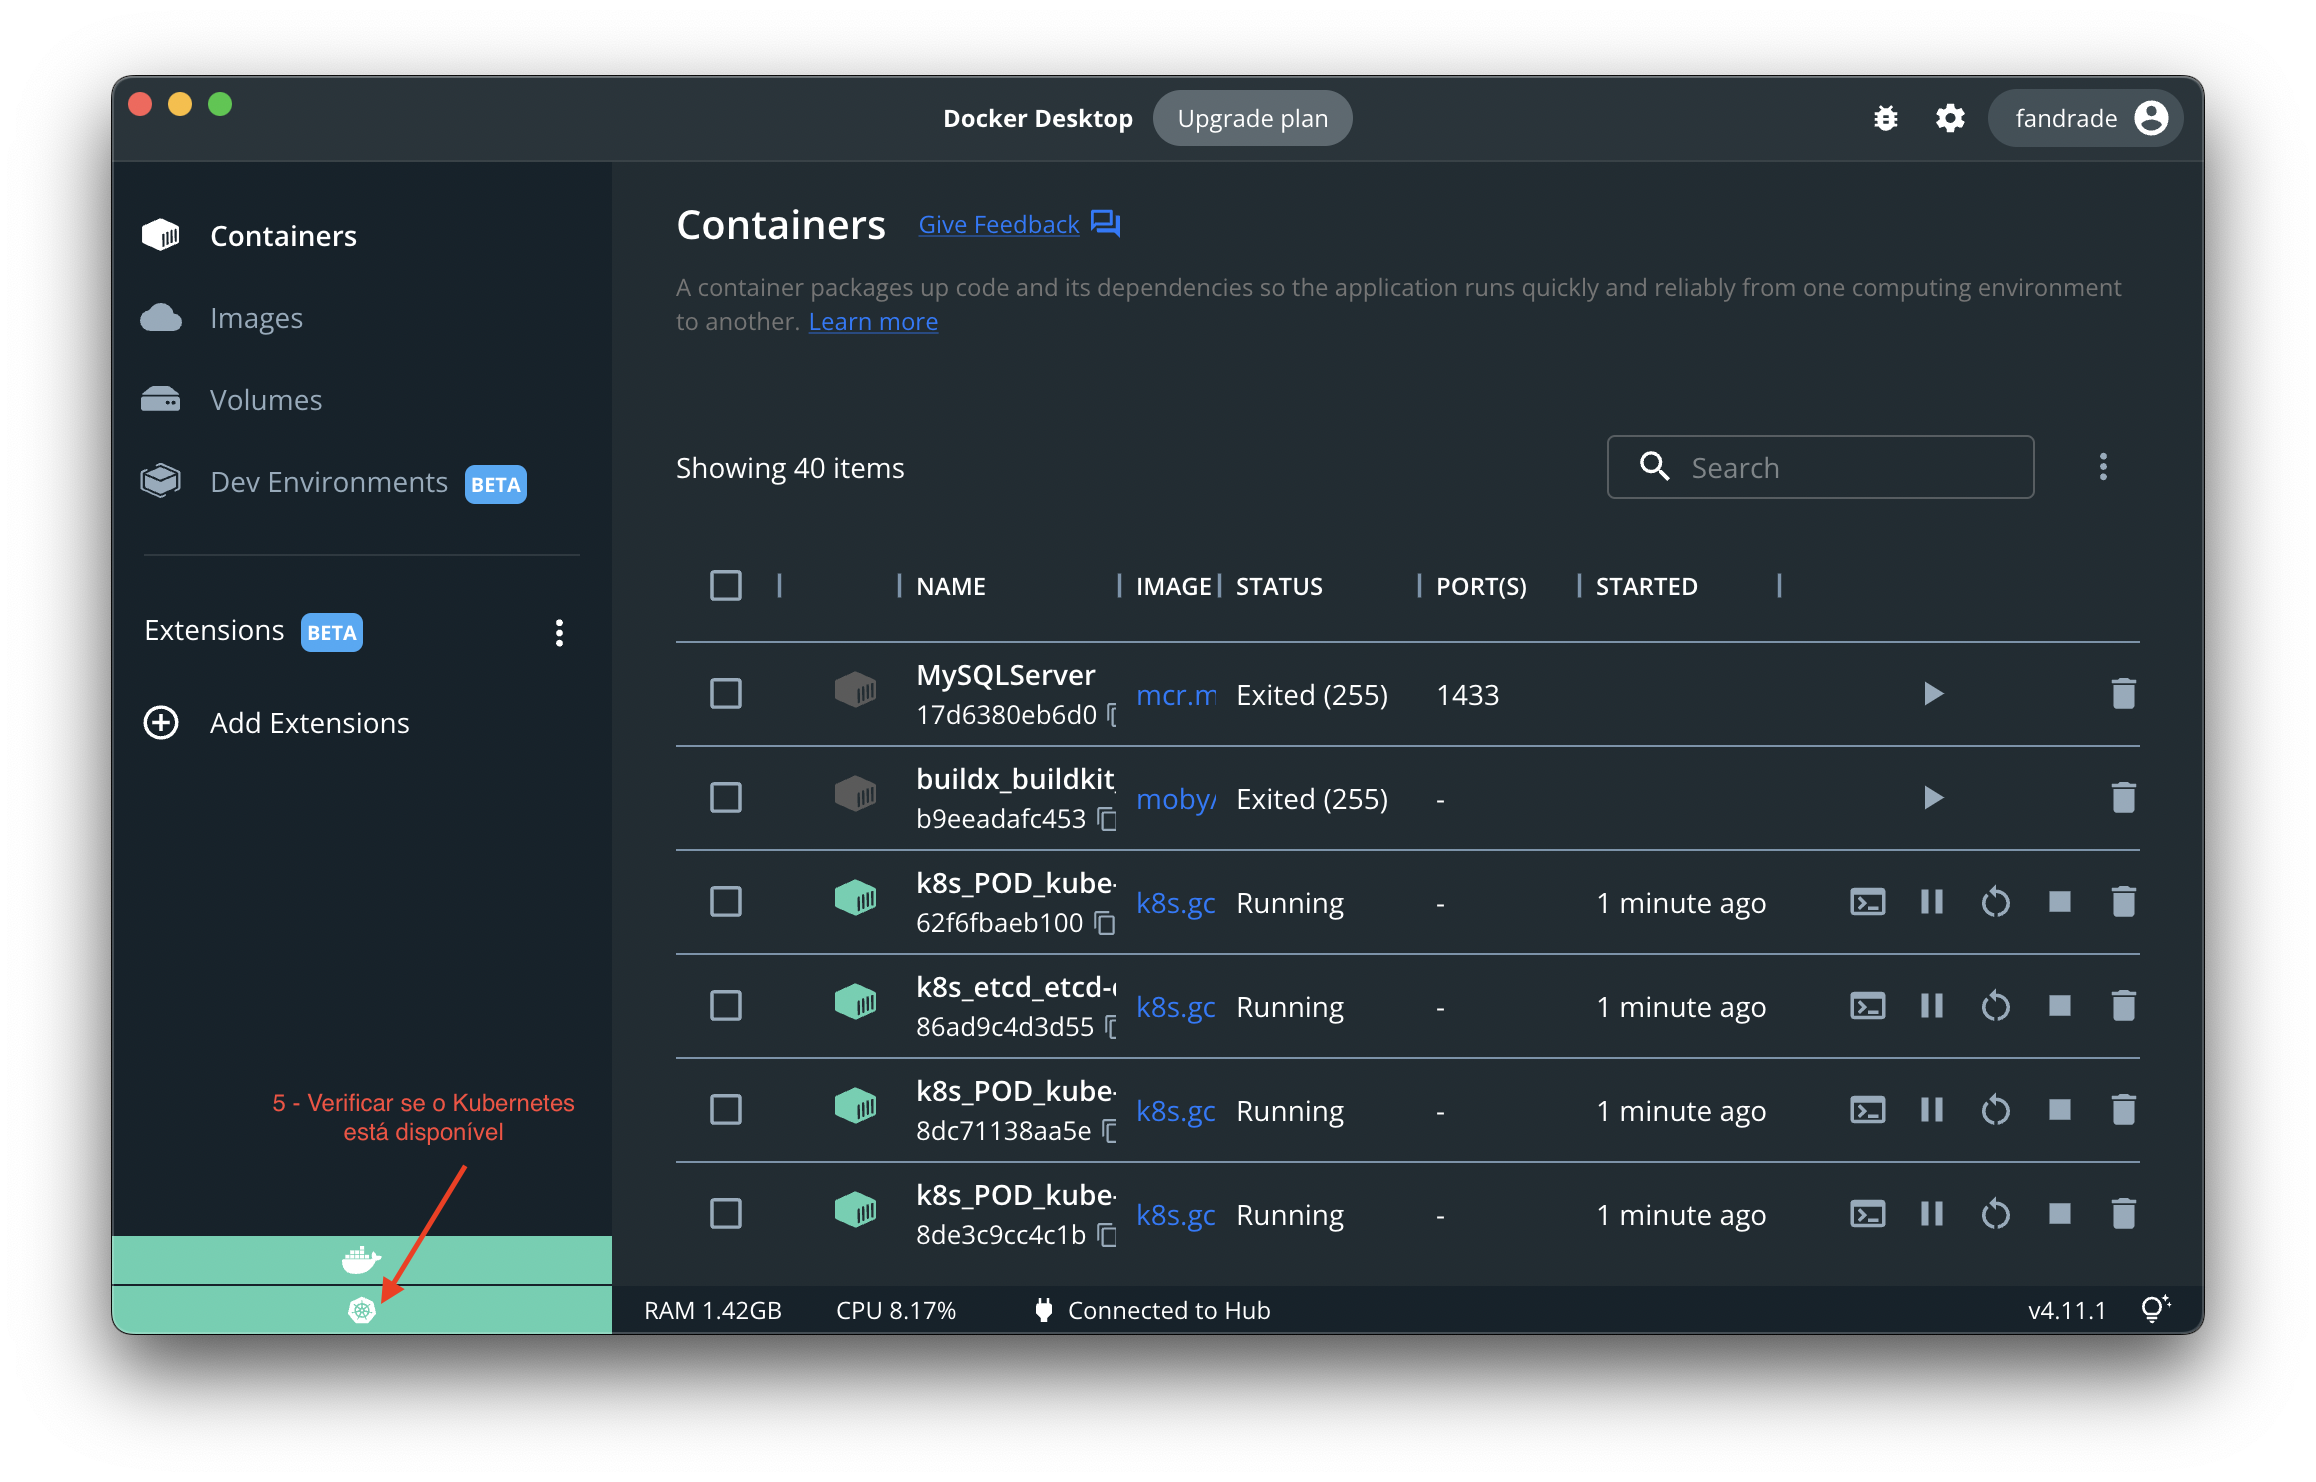
Task: Select checkbox for container 62f6fbaeb100
Action: tap(726, 902)
